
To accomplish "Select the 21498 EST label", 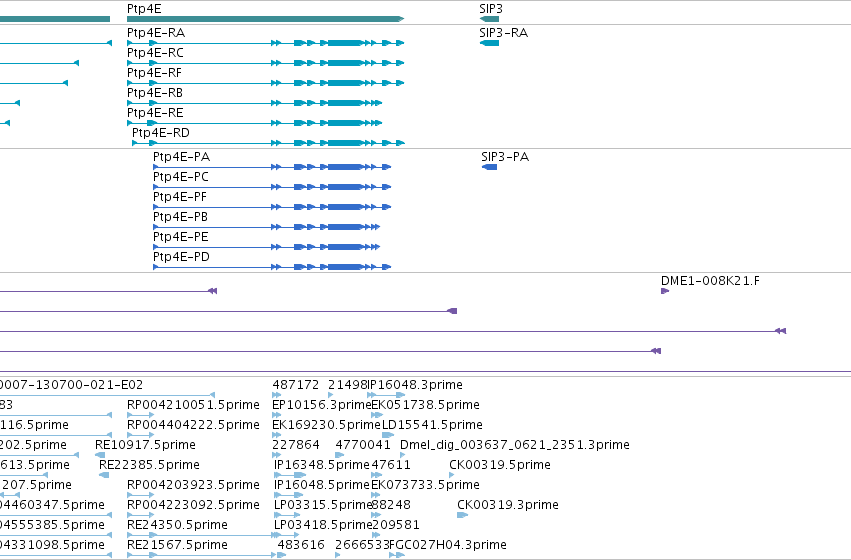I will pyautogui.click(x=348, y=385).
